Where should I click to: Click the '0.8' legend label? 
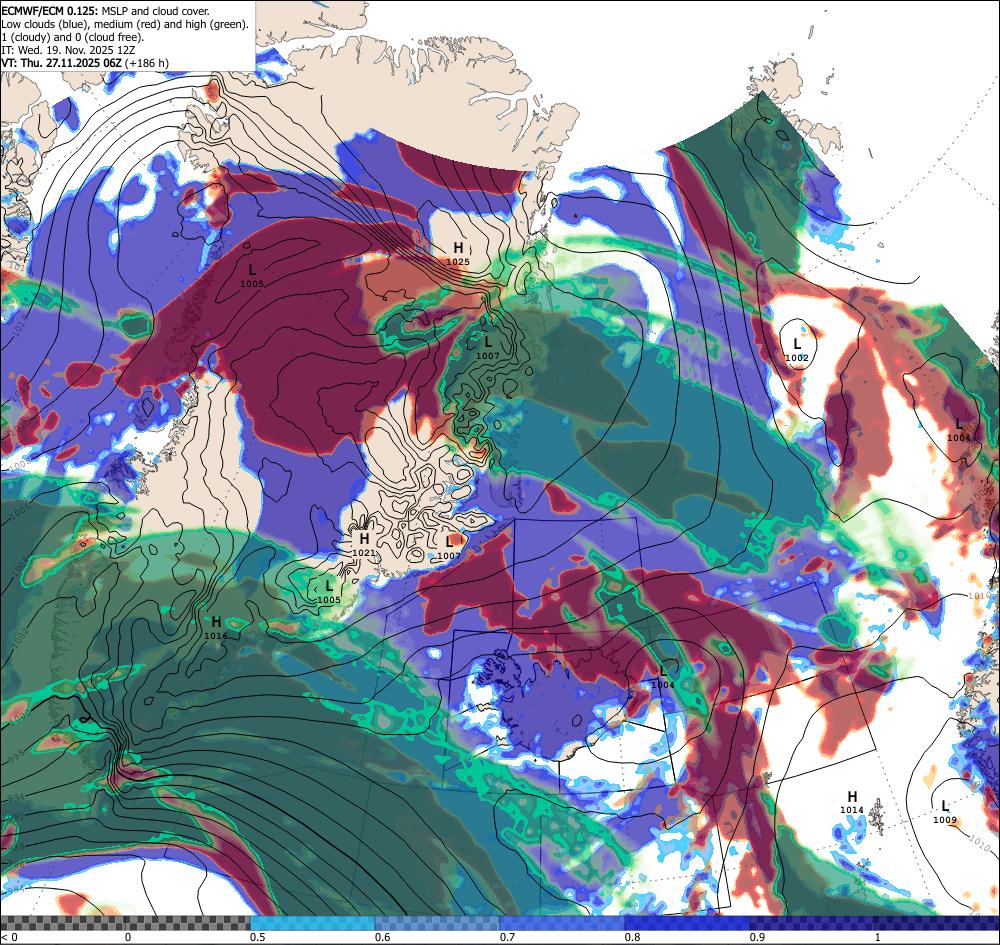tap(633, 937)
